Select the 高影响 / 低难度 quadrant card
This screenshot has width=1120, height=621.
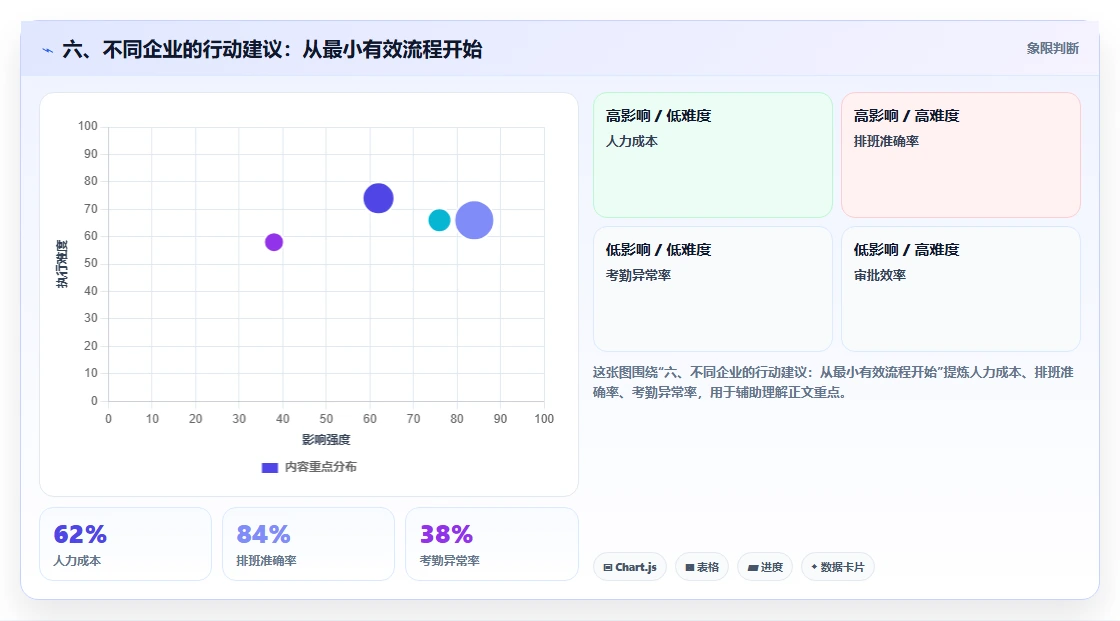pyautogui.click(x=713, y=154)
